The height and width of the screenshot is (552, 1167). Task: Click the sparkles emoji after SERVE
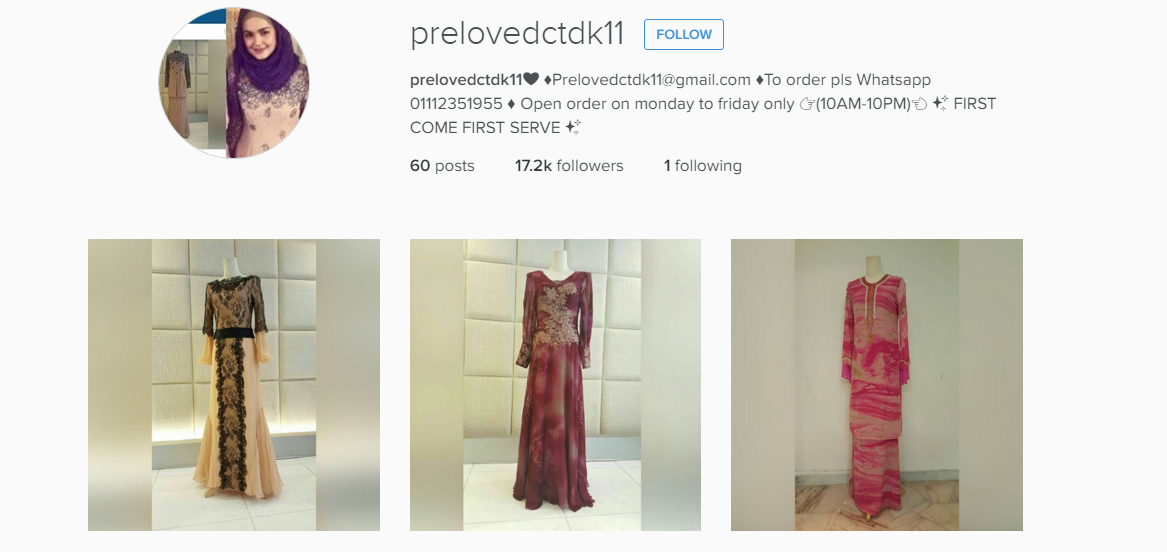click(x=572, y=127)
